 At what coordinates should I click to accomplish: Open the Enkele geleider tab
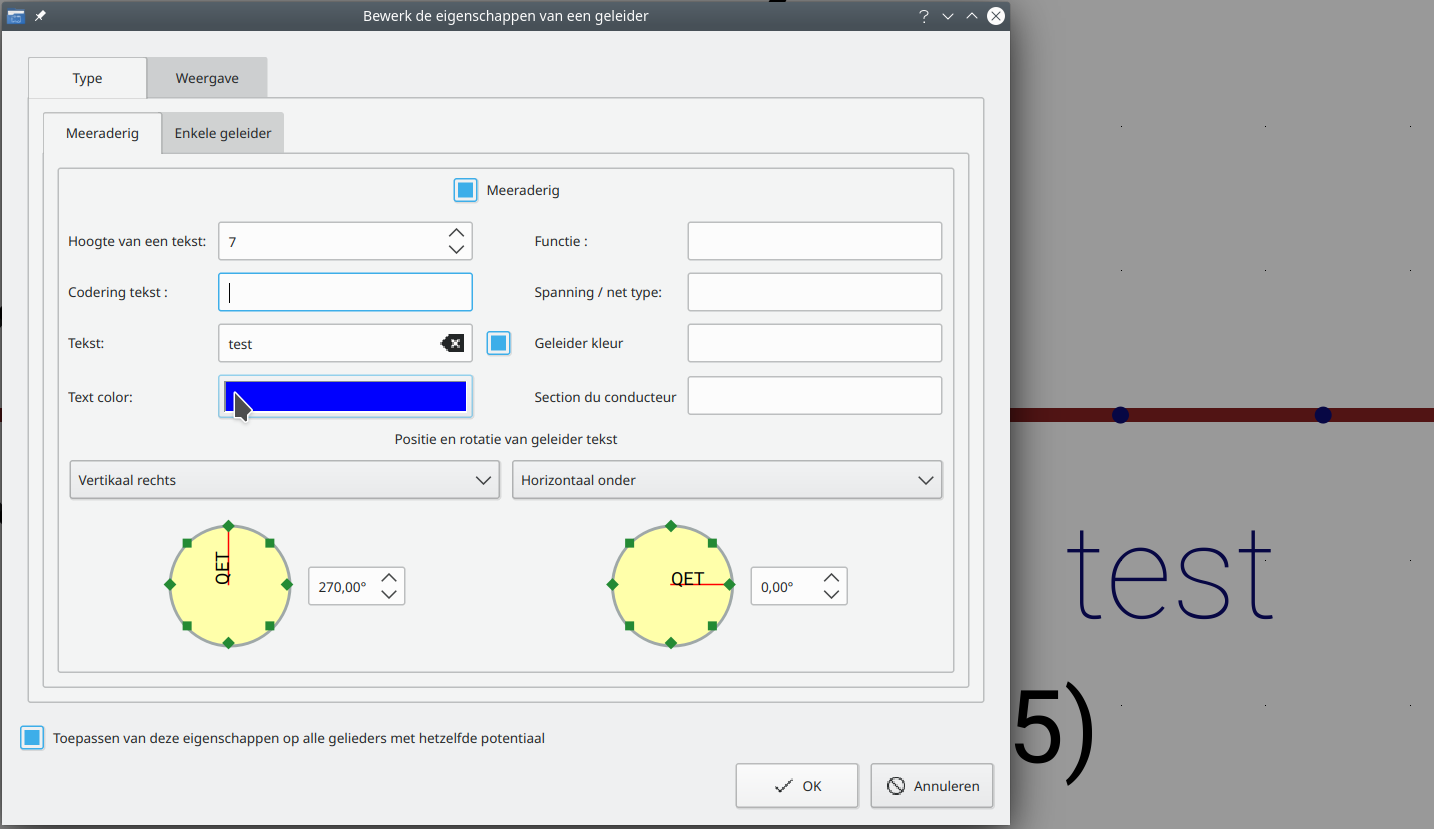click(x=223, y=133)
